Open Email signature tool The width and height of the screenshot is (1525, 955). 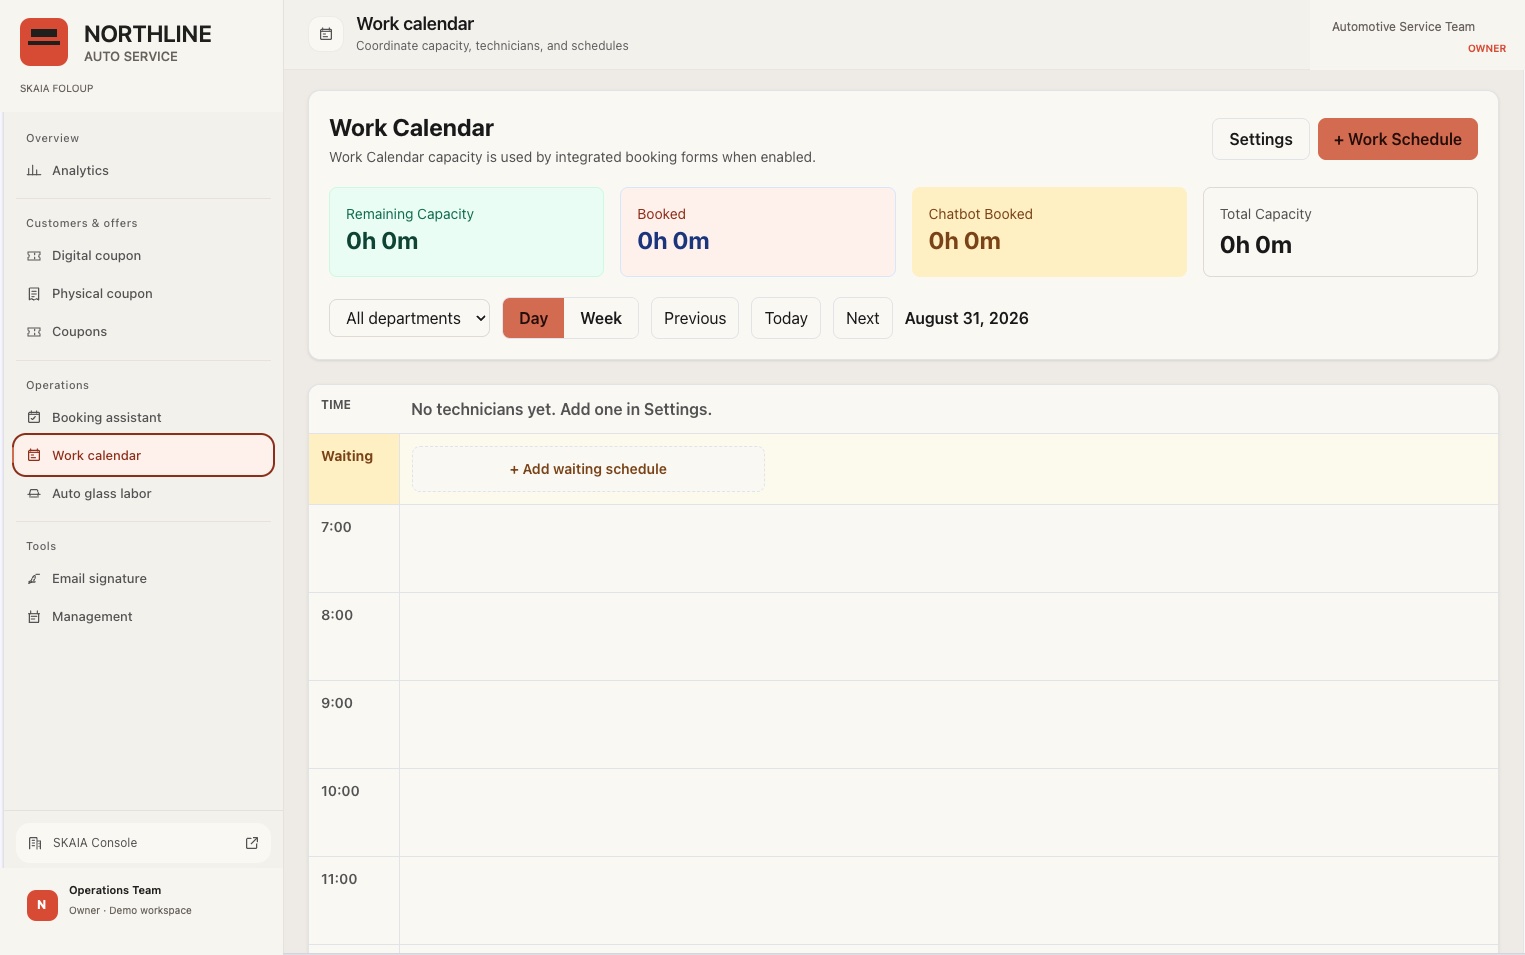[143, 579]
